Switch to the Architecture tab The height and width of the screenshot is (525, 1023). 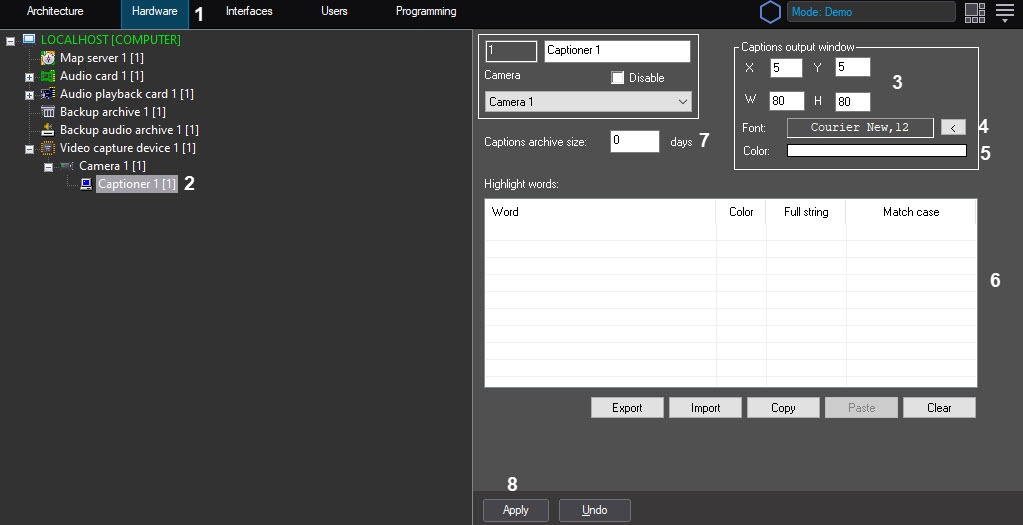55,11
